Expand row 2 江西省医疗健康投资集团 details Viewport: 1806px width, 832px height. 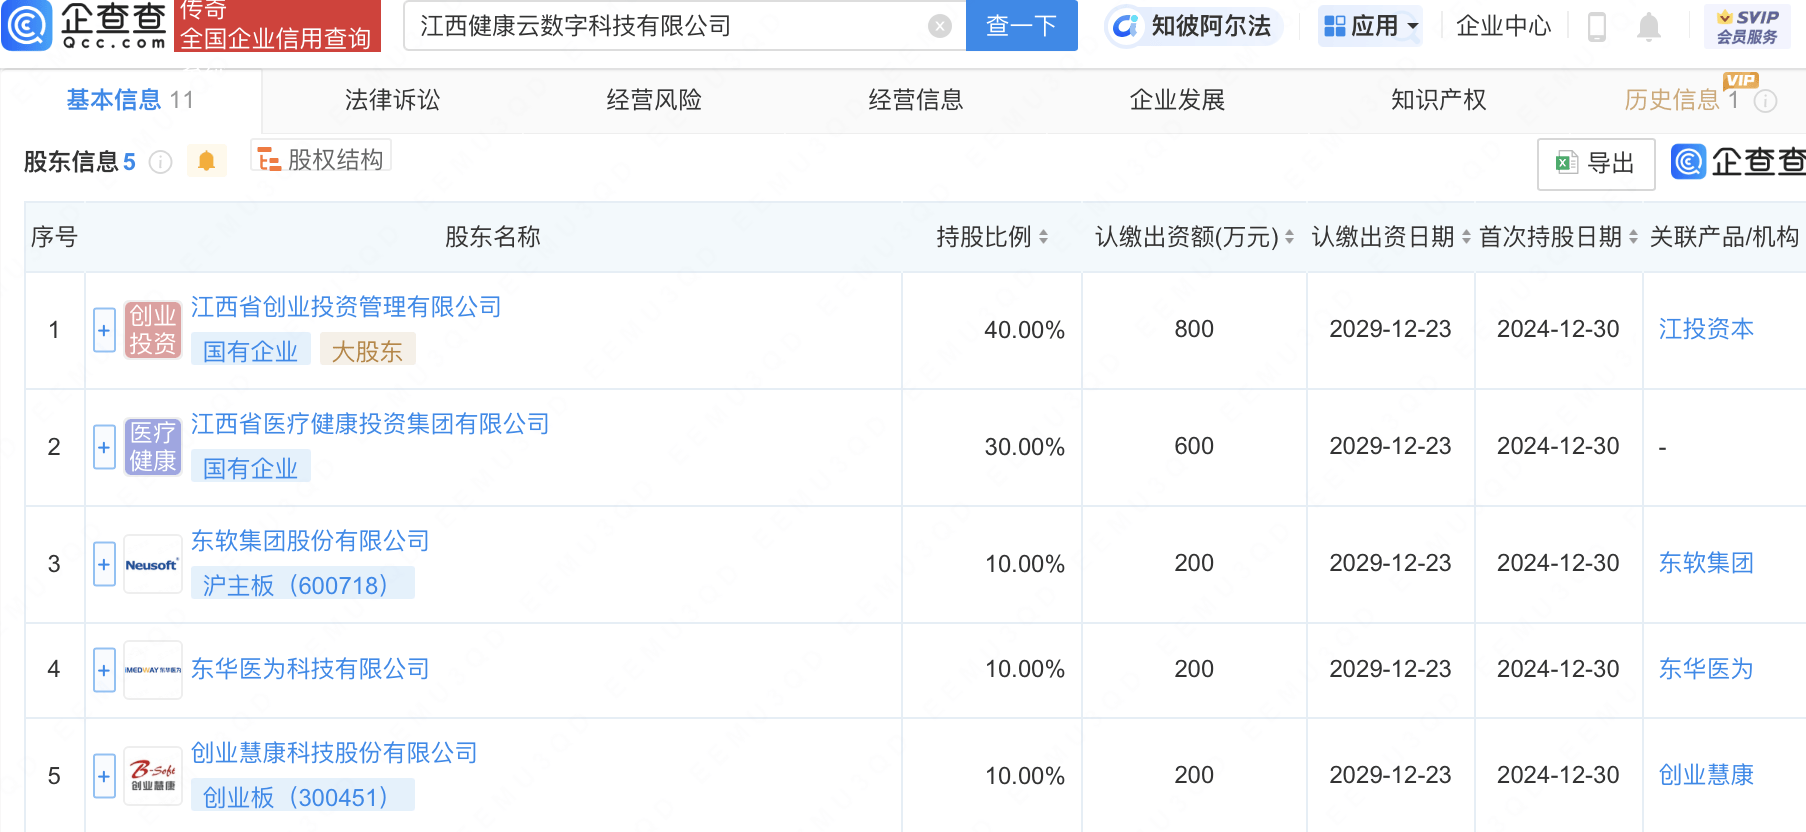tap(104, 447)
